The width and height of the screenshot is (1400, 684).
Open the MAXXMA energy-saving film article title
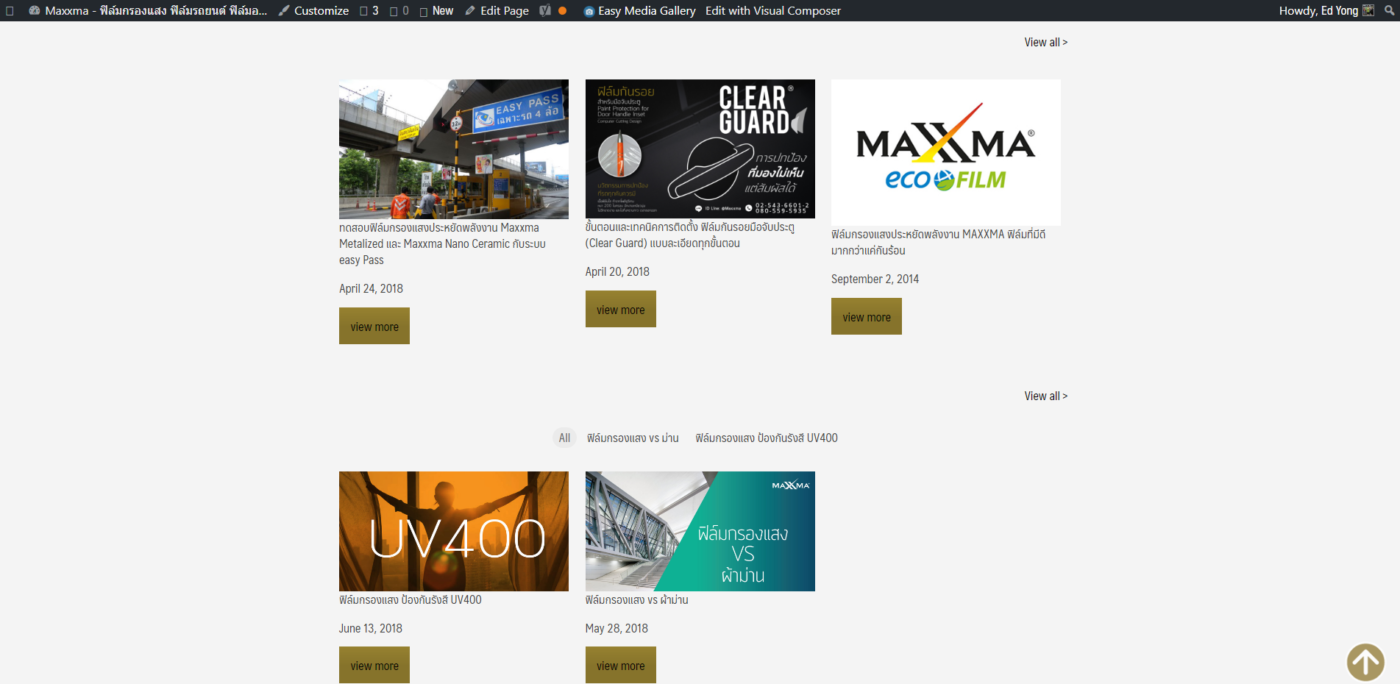pos(937,242)
